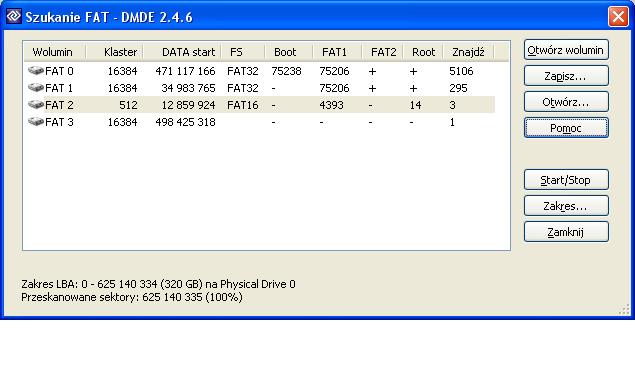Click the FAT1 column header
Screen dimensions: 635x384
pos(337,52)
